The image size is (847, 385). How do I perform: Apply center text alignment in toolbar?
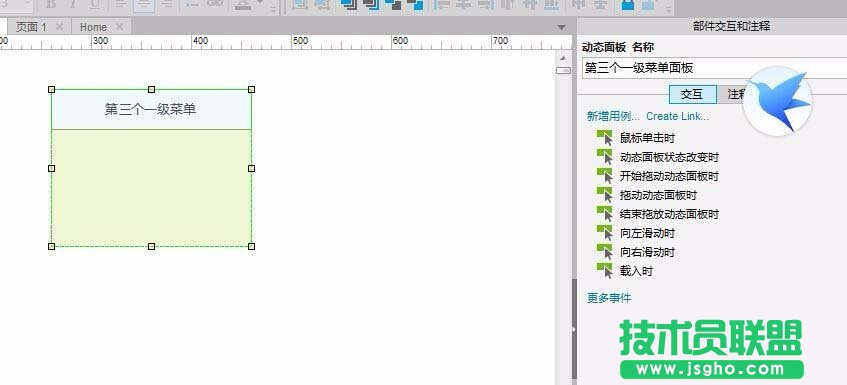coord(144,4)
